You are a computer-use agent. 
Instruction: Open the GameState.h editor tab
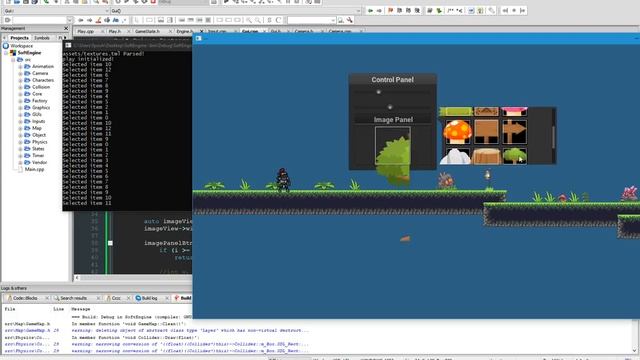tap(147, 31)
